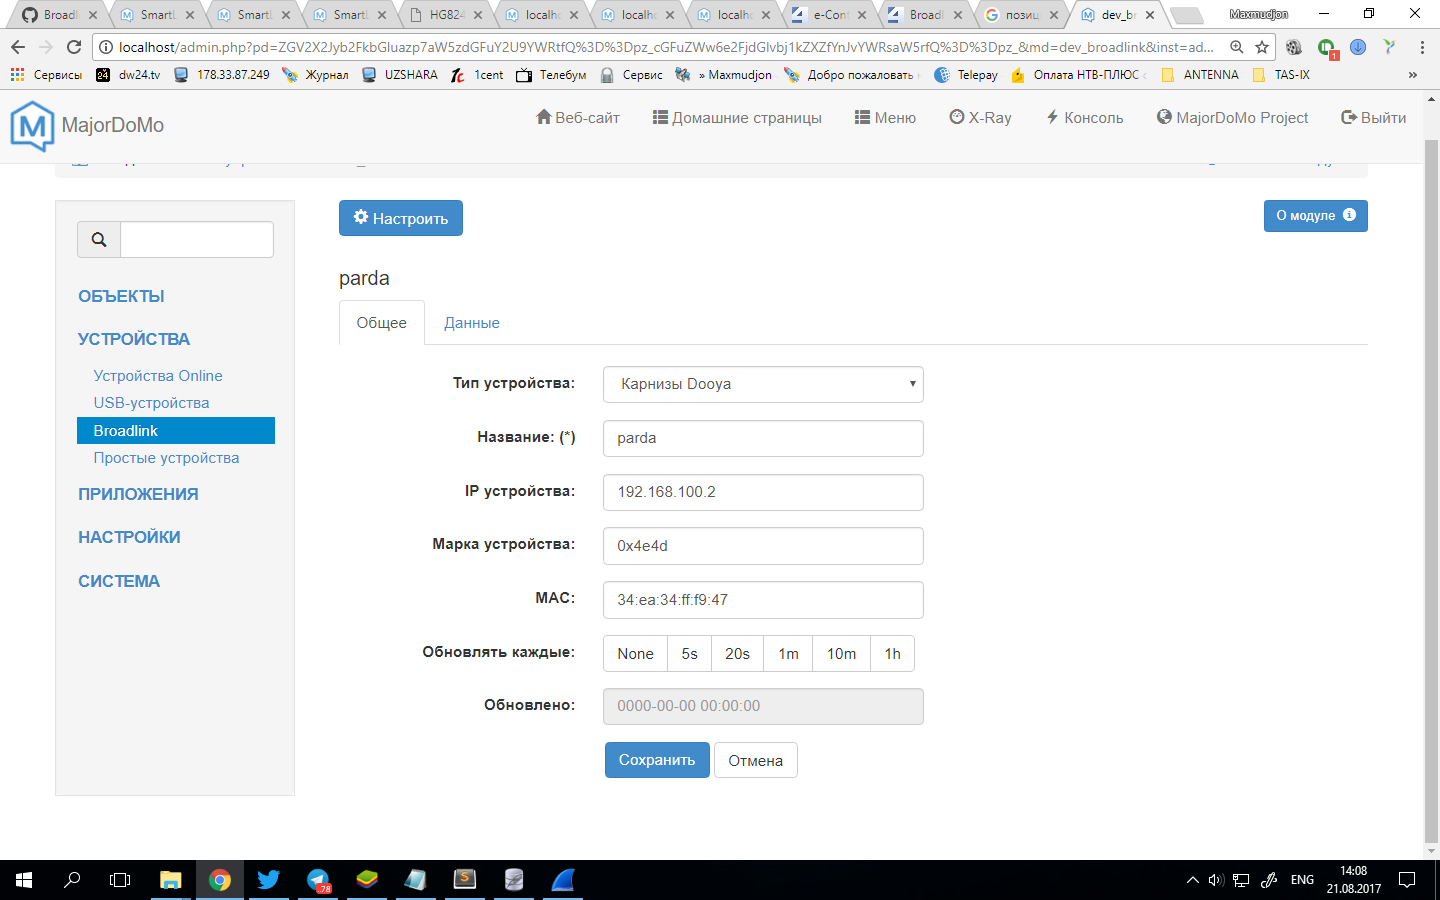Switch to the Данные tab
Image resolution: width=1440 pixels, height=900 pixels.
472,323
